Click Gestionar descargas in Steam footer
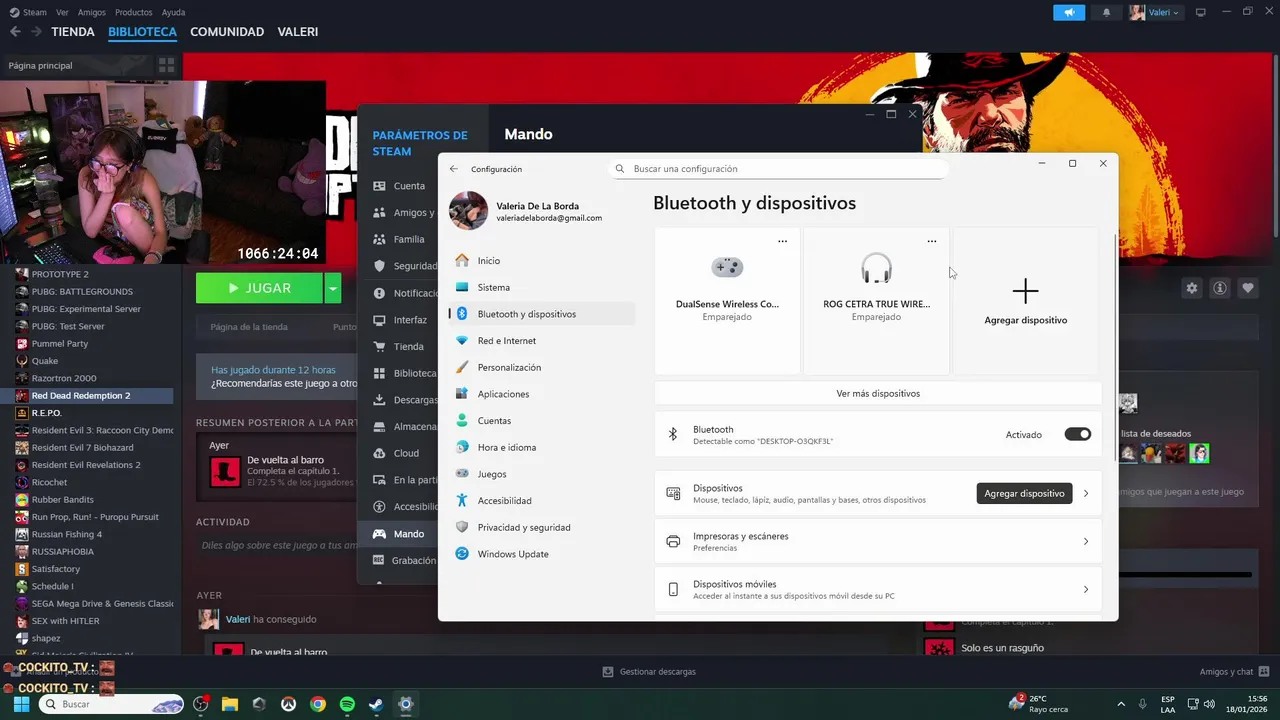The width and height of the screenshot is (1280, 720). (649, 672)
